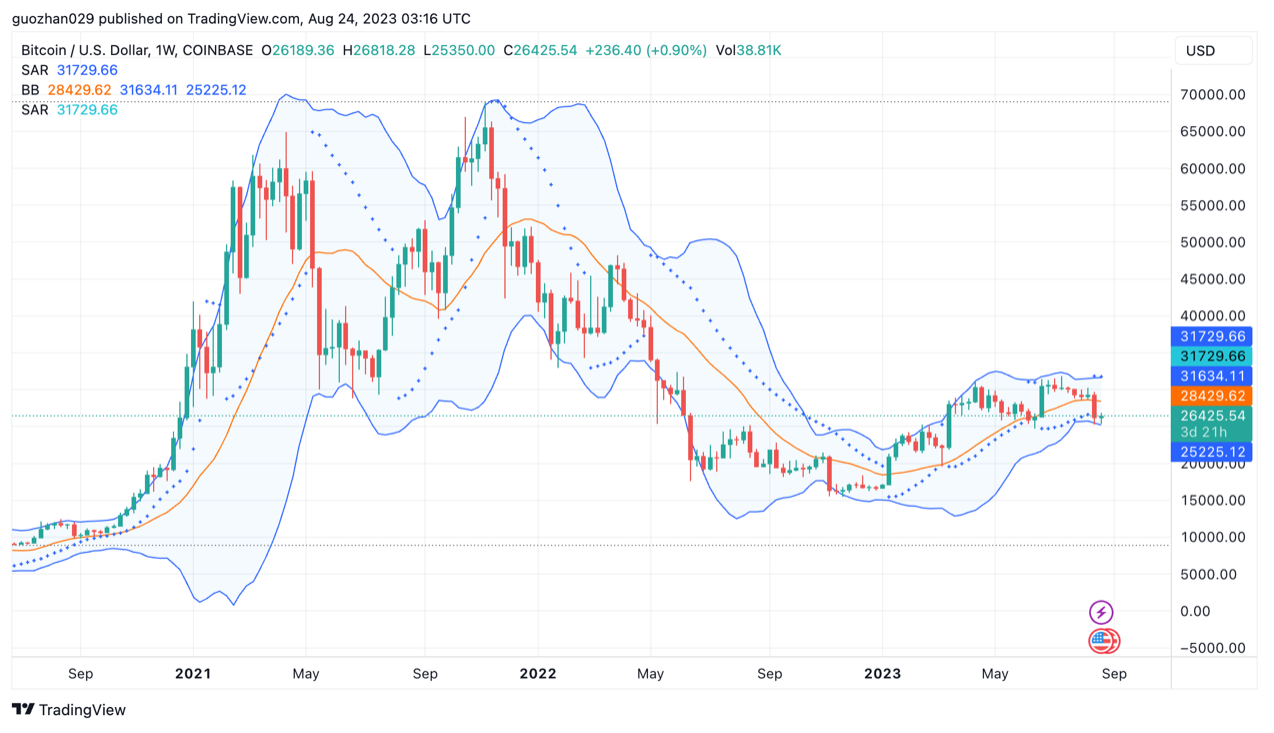Click the second SAR legend value 31729.66 in teal

(87, 110)
